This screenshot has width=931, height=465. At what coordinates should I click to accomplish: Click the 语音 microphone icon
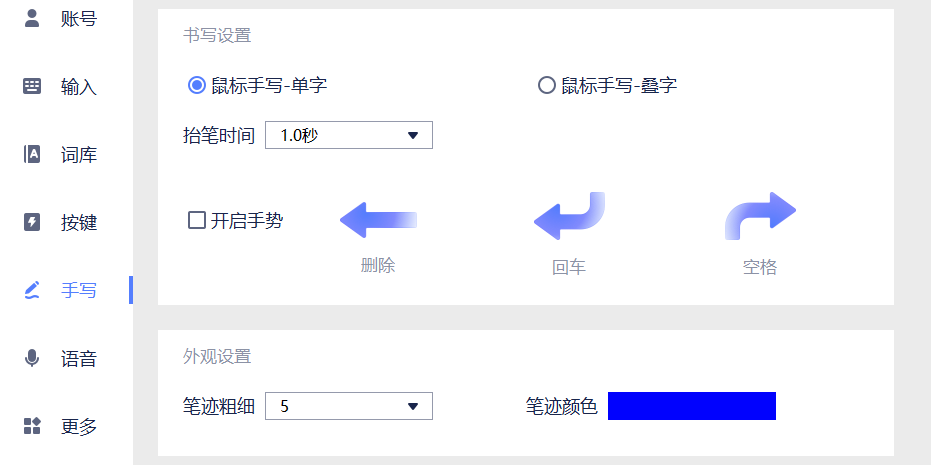(x=32, y=358)
